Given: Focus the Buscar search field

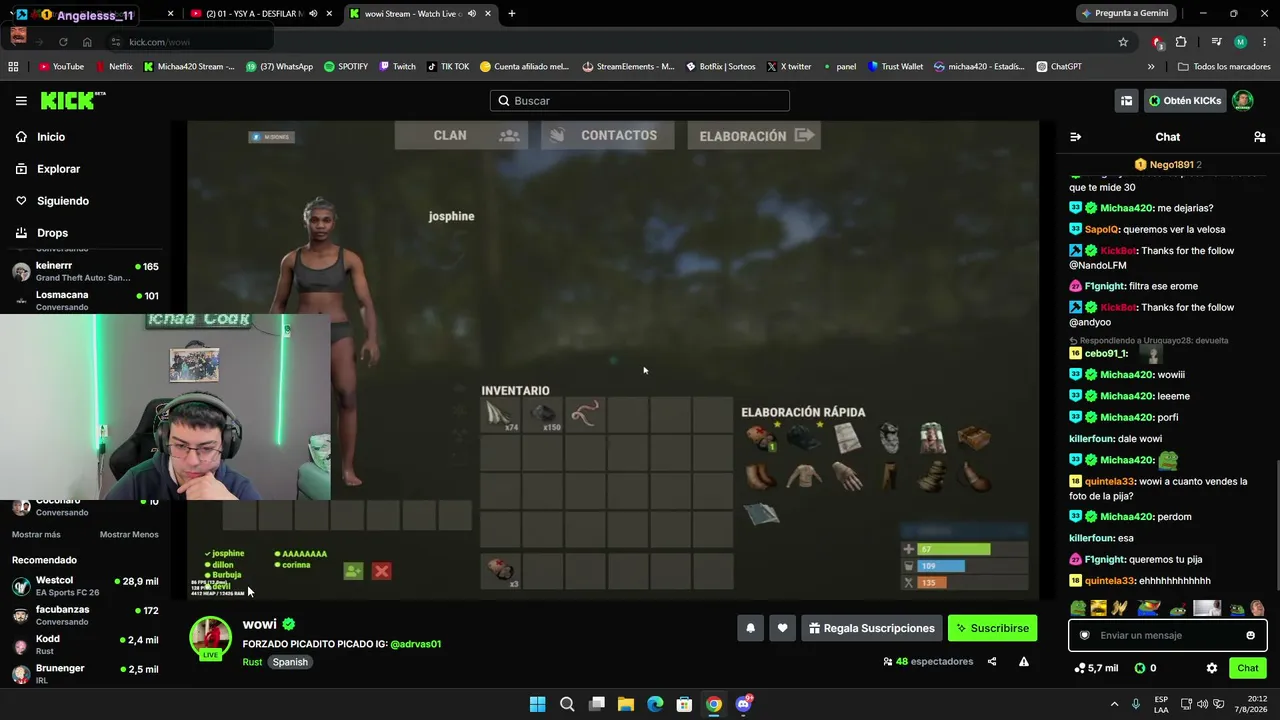Looking at the screenshot, I should [640, 101].
